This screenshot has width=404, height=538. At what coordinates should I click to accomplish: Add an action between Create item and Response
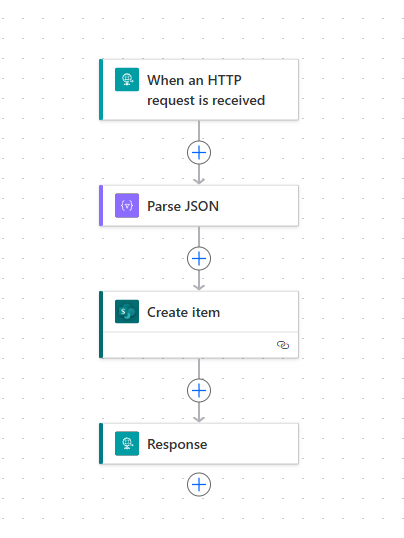(x=199, y=390)
